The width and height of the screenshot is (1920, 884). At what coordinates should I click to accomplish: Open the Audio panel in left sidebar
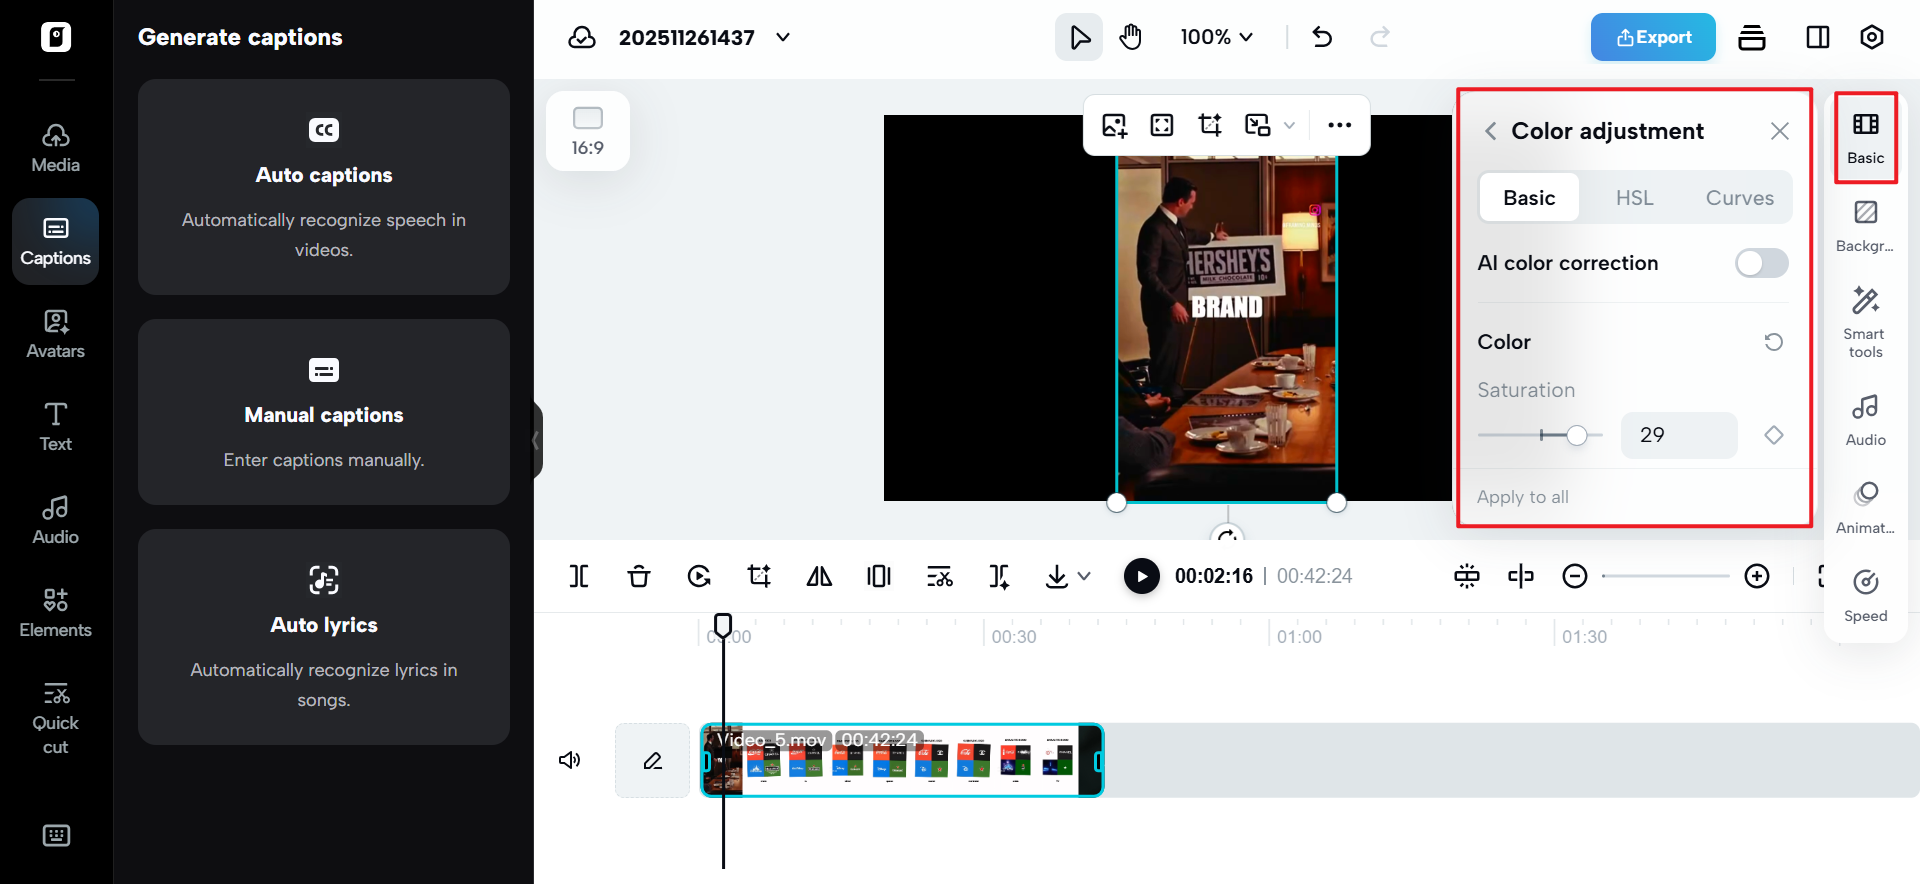click(x=56, y=520)
